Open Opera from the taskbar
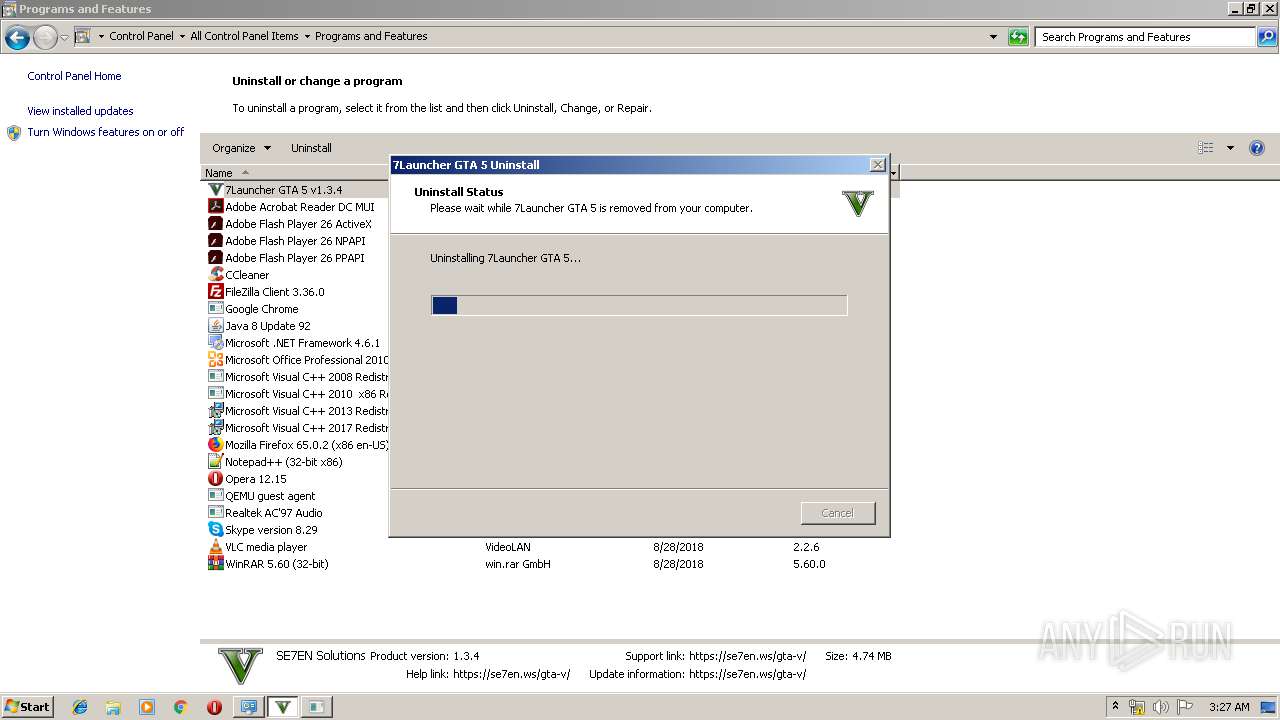The width and height of the screenshot is (1280, 720). 214,707
